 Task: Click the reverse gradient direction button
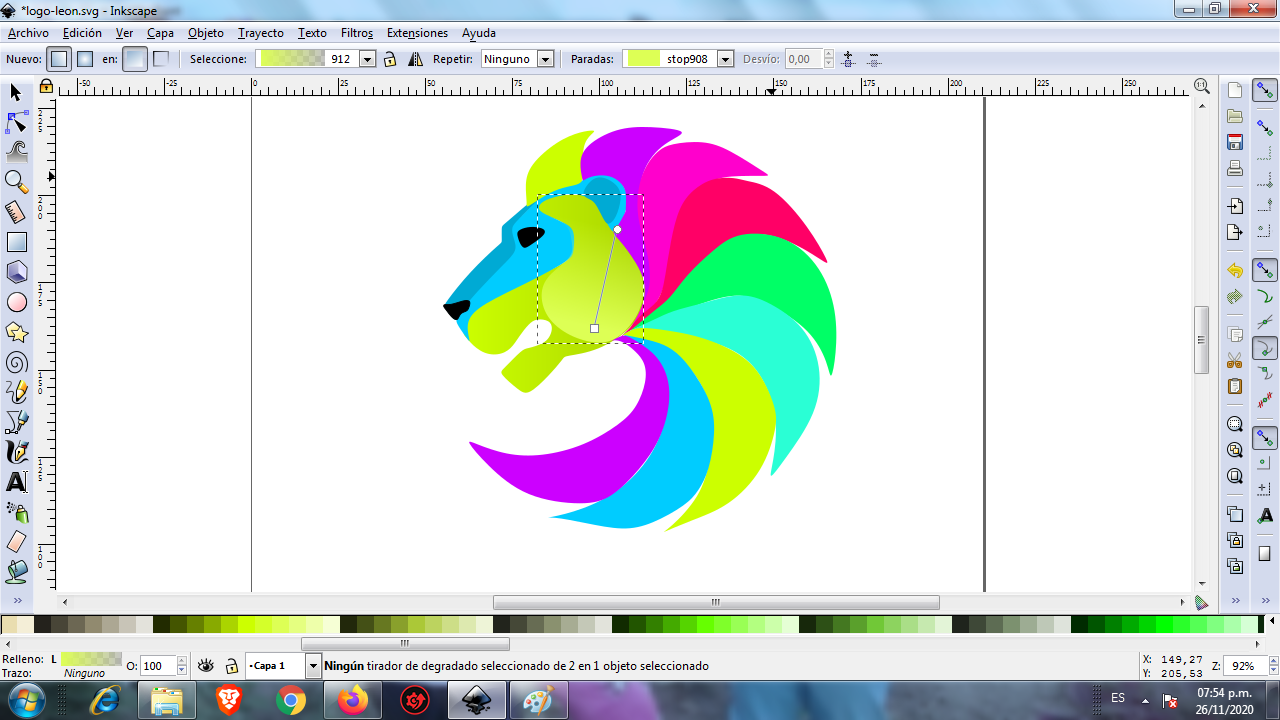point(415,59)
